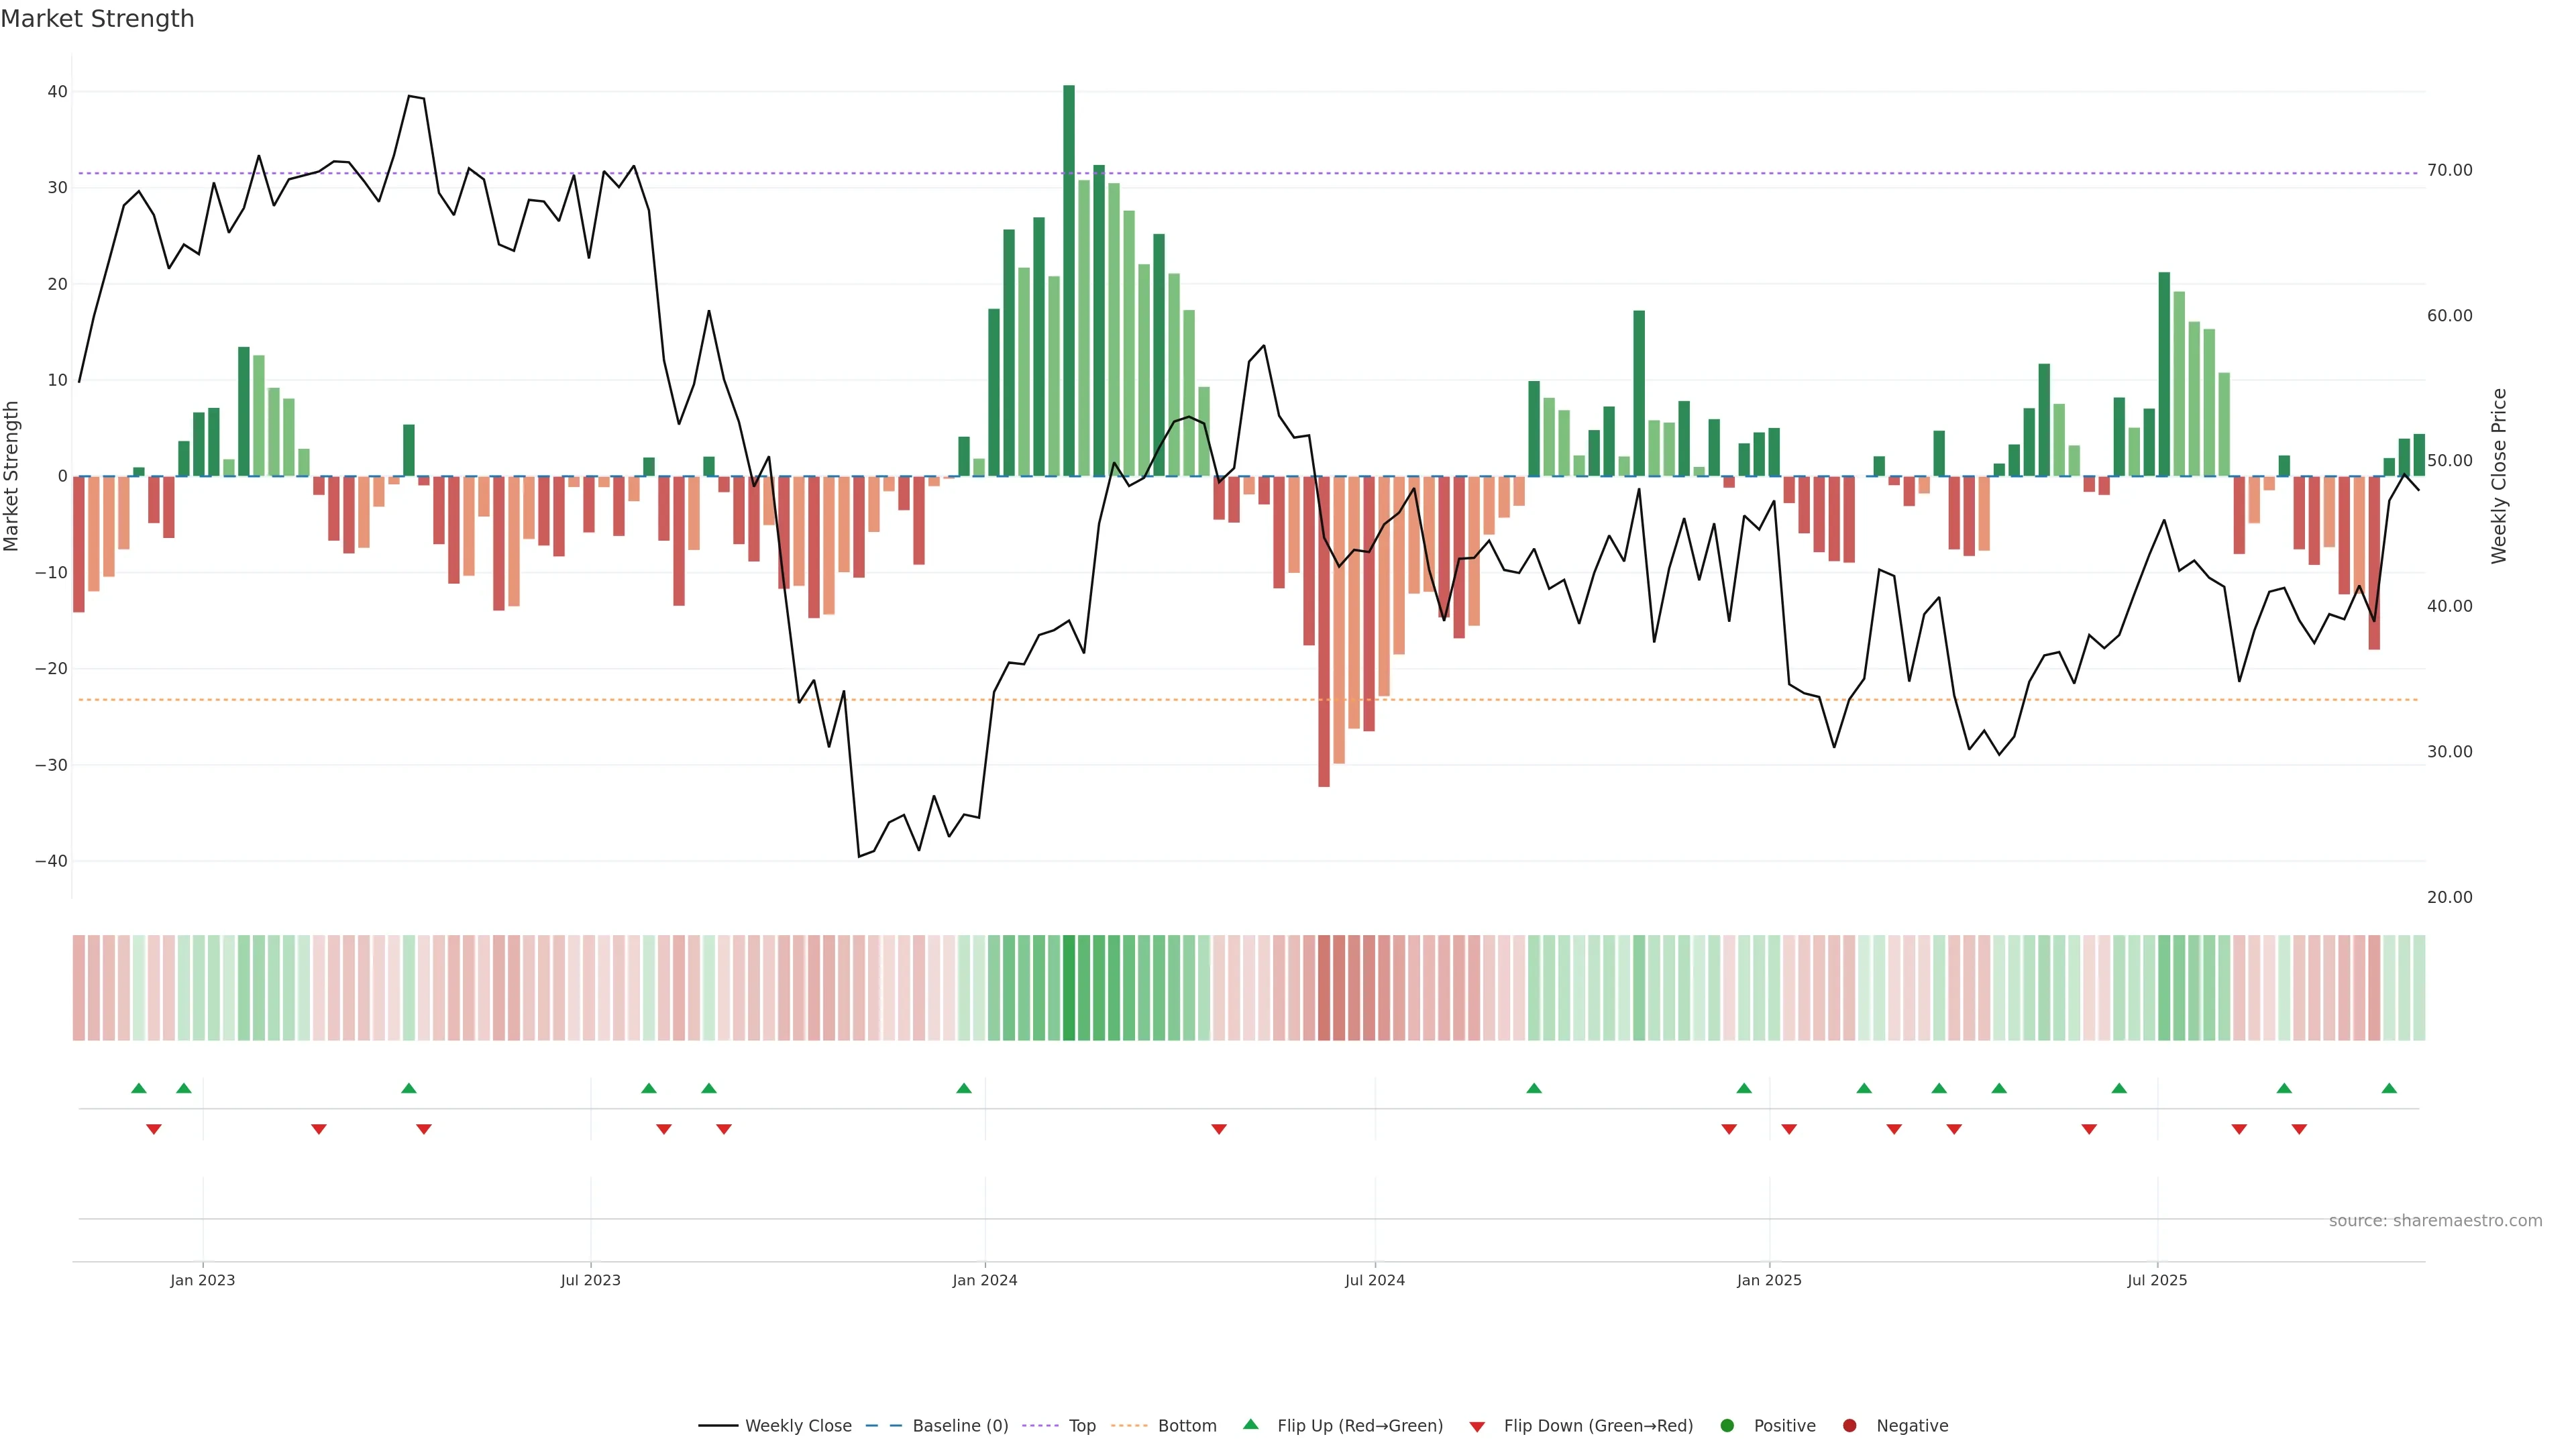
Task: Click the Market Strength chart title
Action: 97,19
